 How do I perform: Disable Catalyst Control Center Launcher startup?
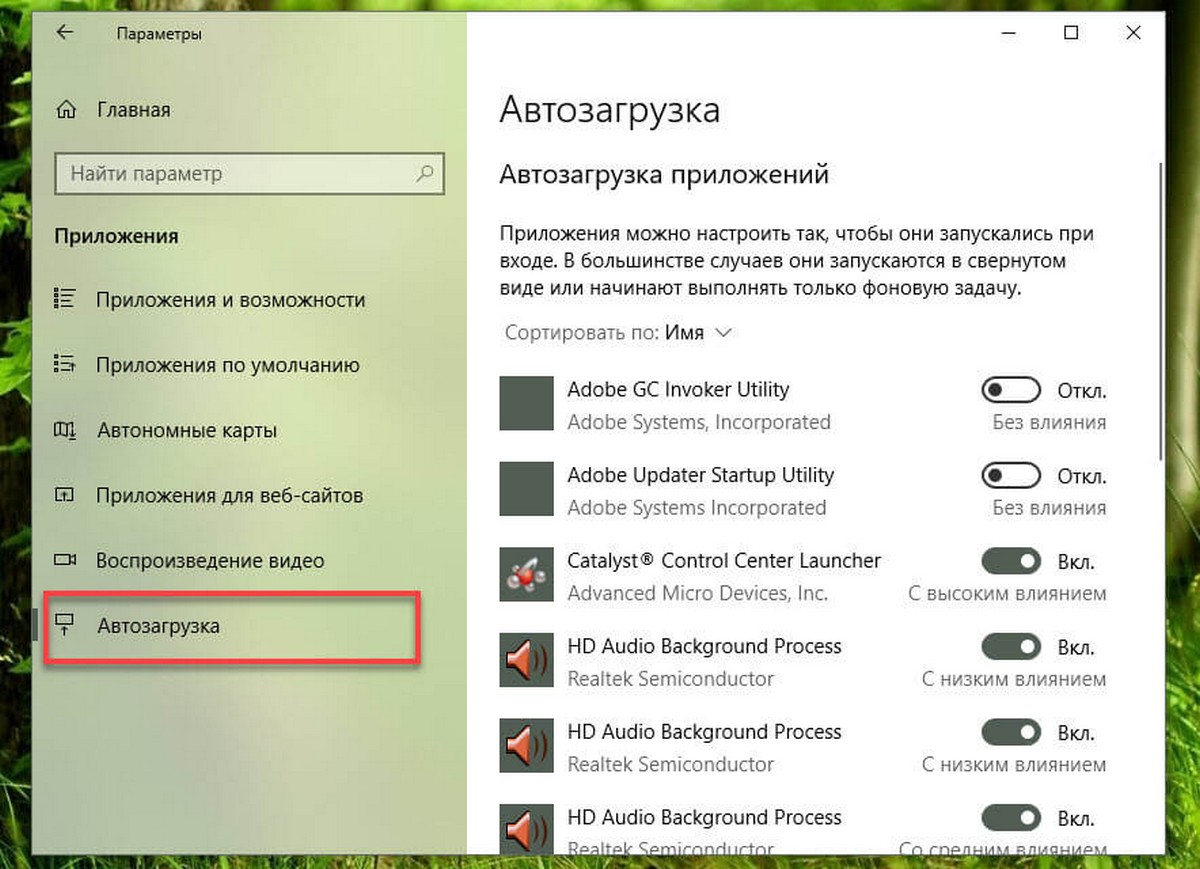pyautogui.click(x=1011, y=560)
